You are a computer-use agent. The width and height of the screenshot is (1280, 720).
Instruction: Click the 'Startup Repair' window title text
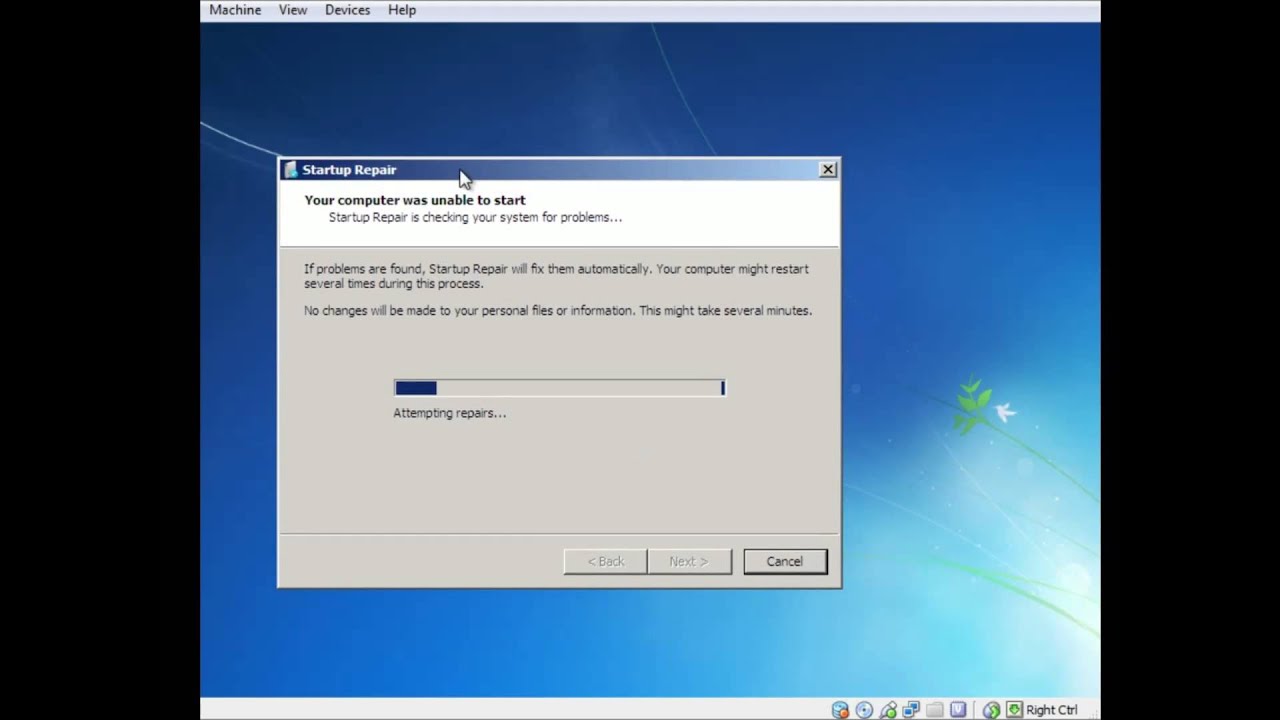pyautogui.click(x=349, y=170)
